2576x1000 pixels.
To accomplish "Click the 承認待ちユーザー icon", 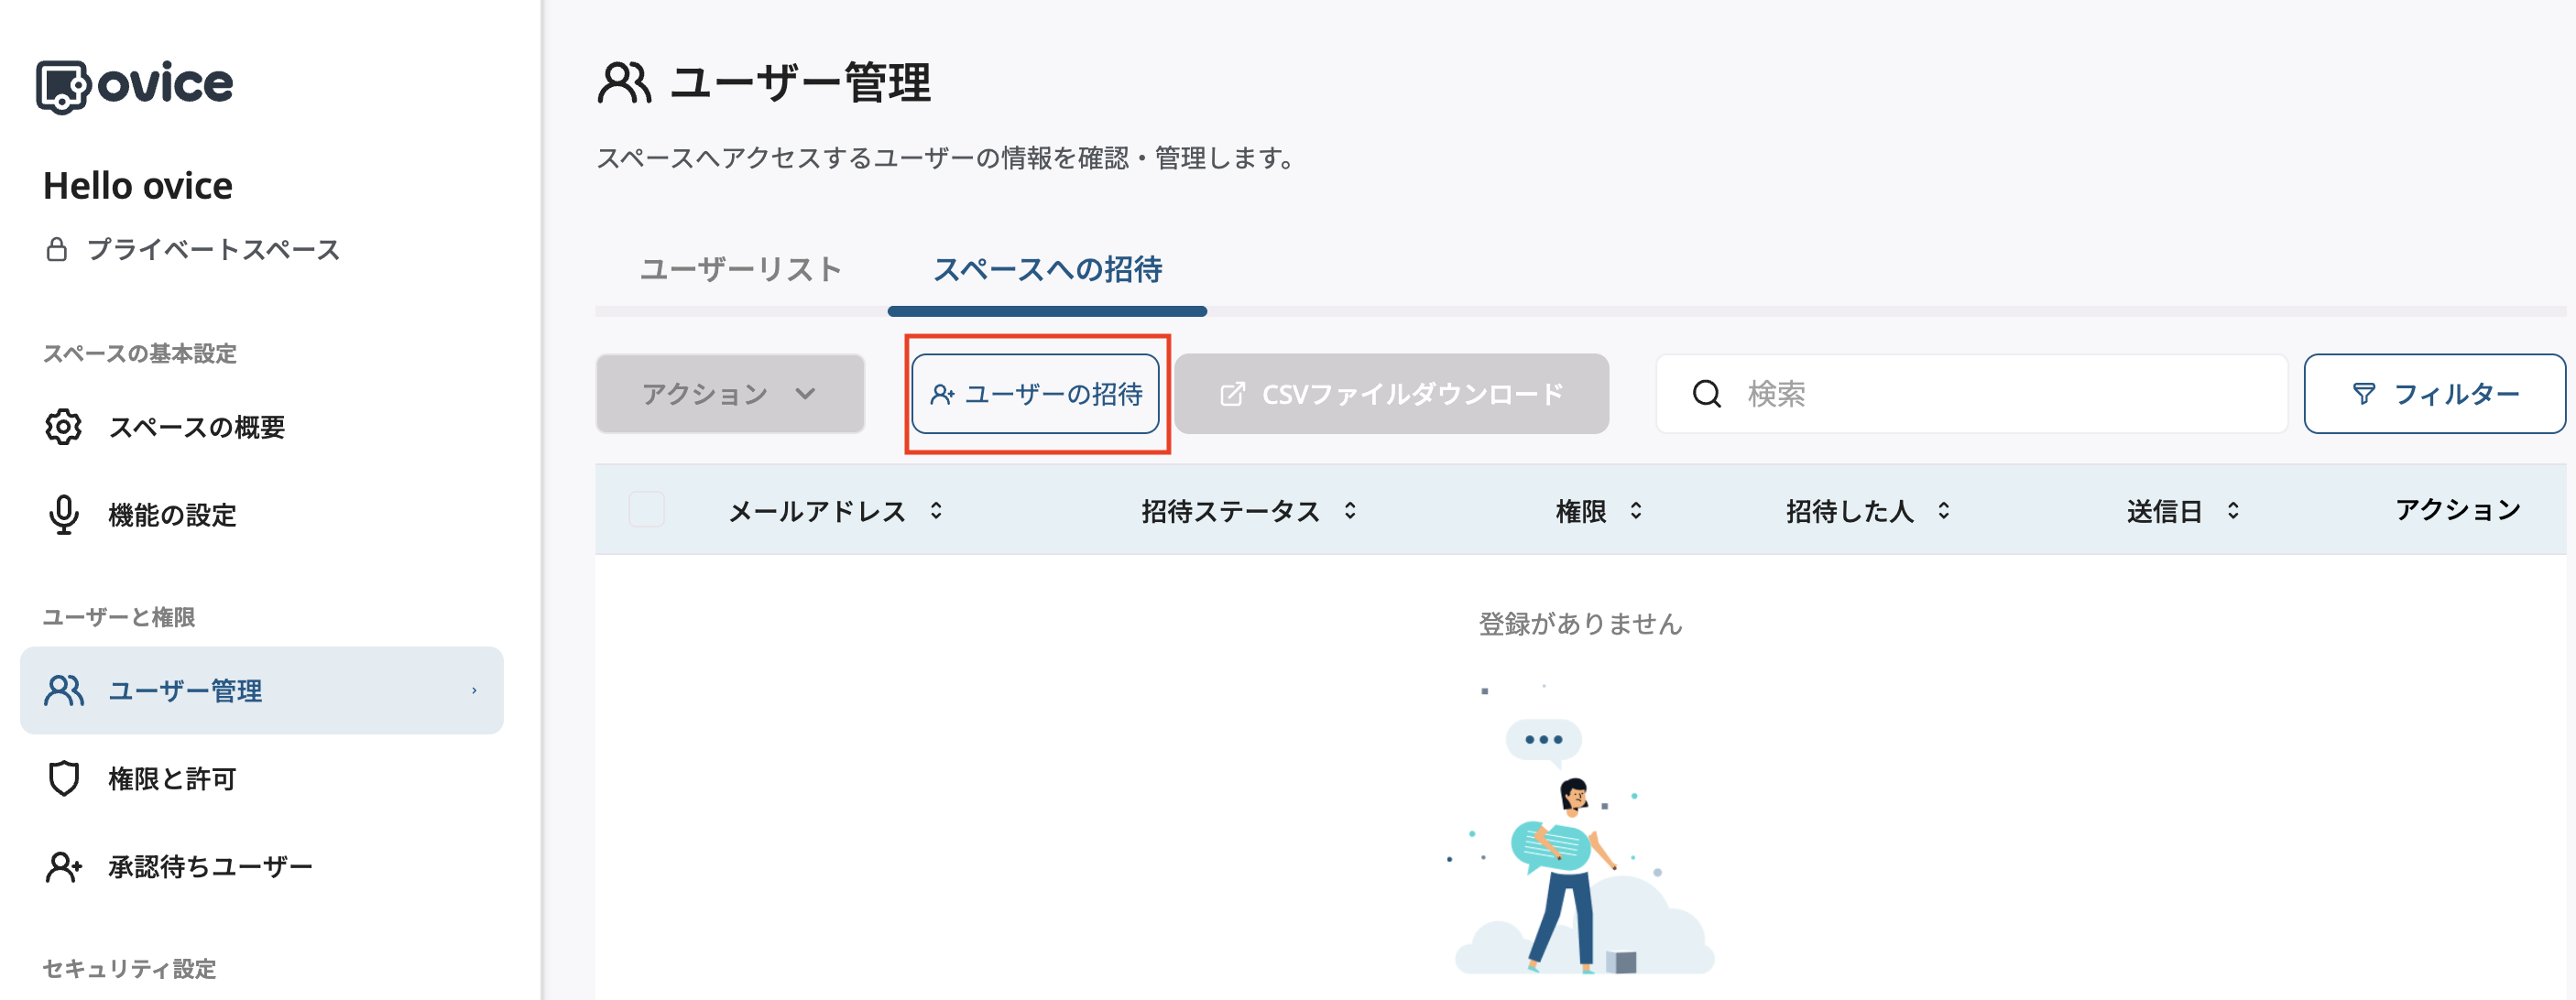I will coord(63,866).
